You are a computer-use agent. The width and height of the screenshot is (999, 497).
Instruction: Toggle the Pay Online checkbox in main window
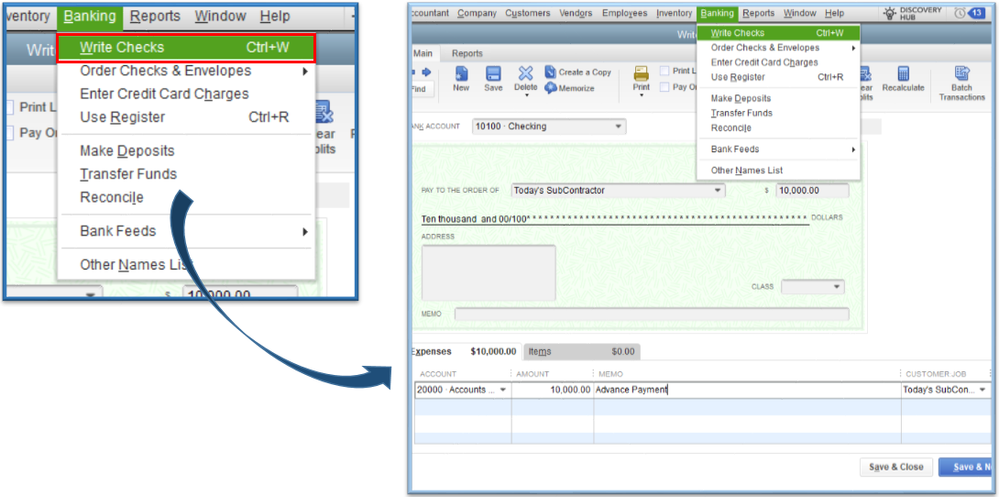664,87
